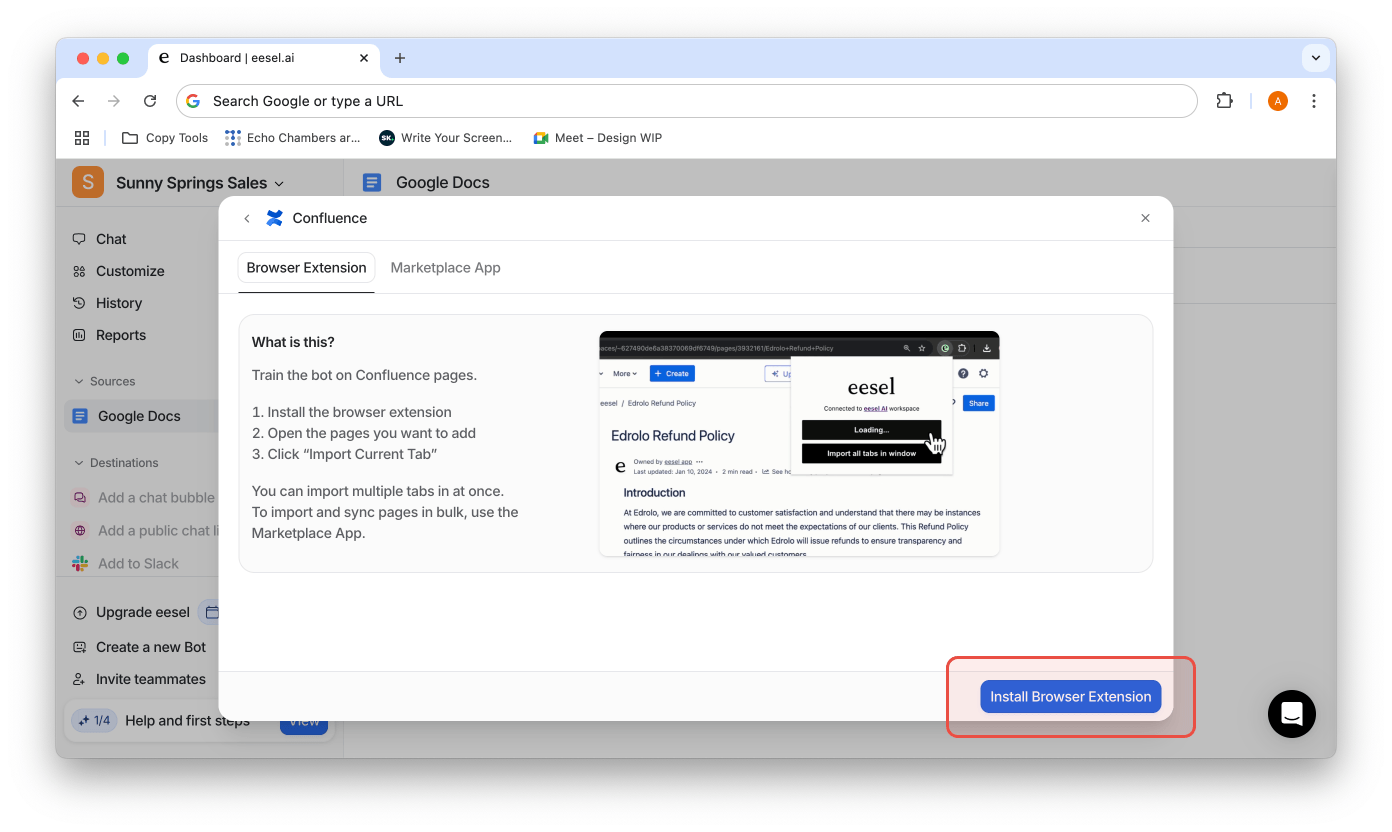Focus the Search Google or type a URL field
The image size is (1392, 832).
687,101
